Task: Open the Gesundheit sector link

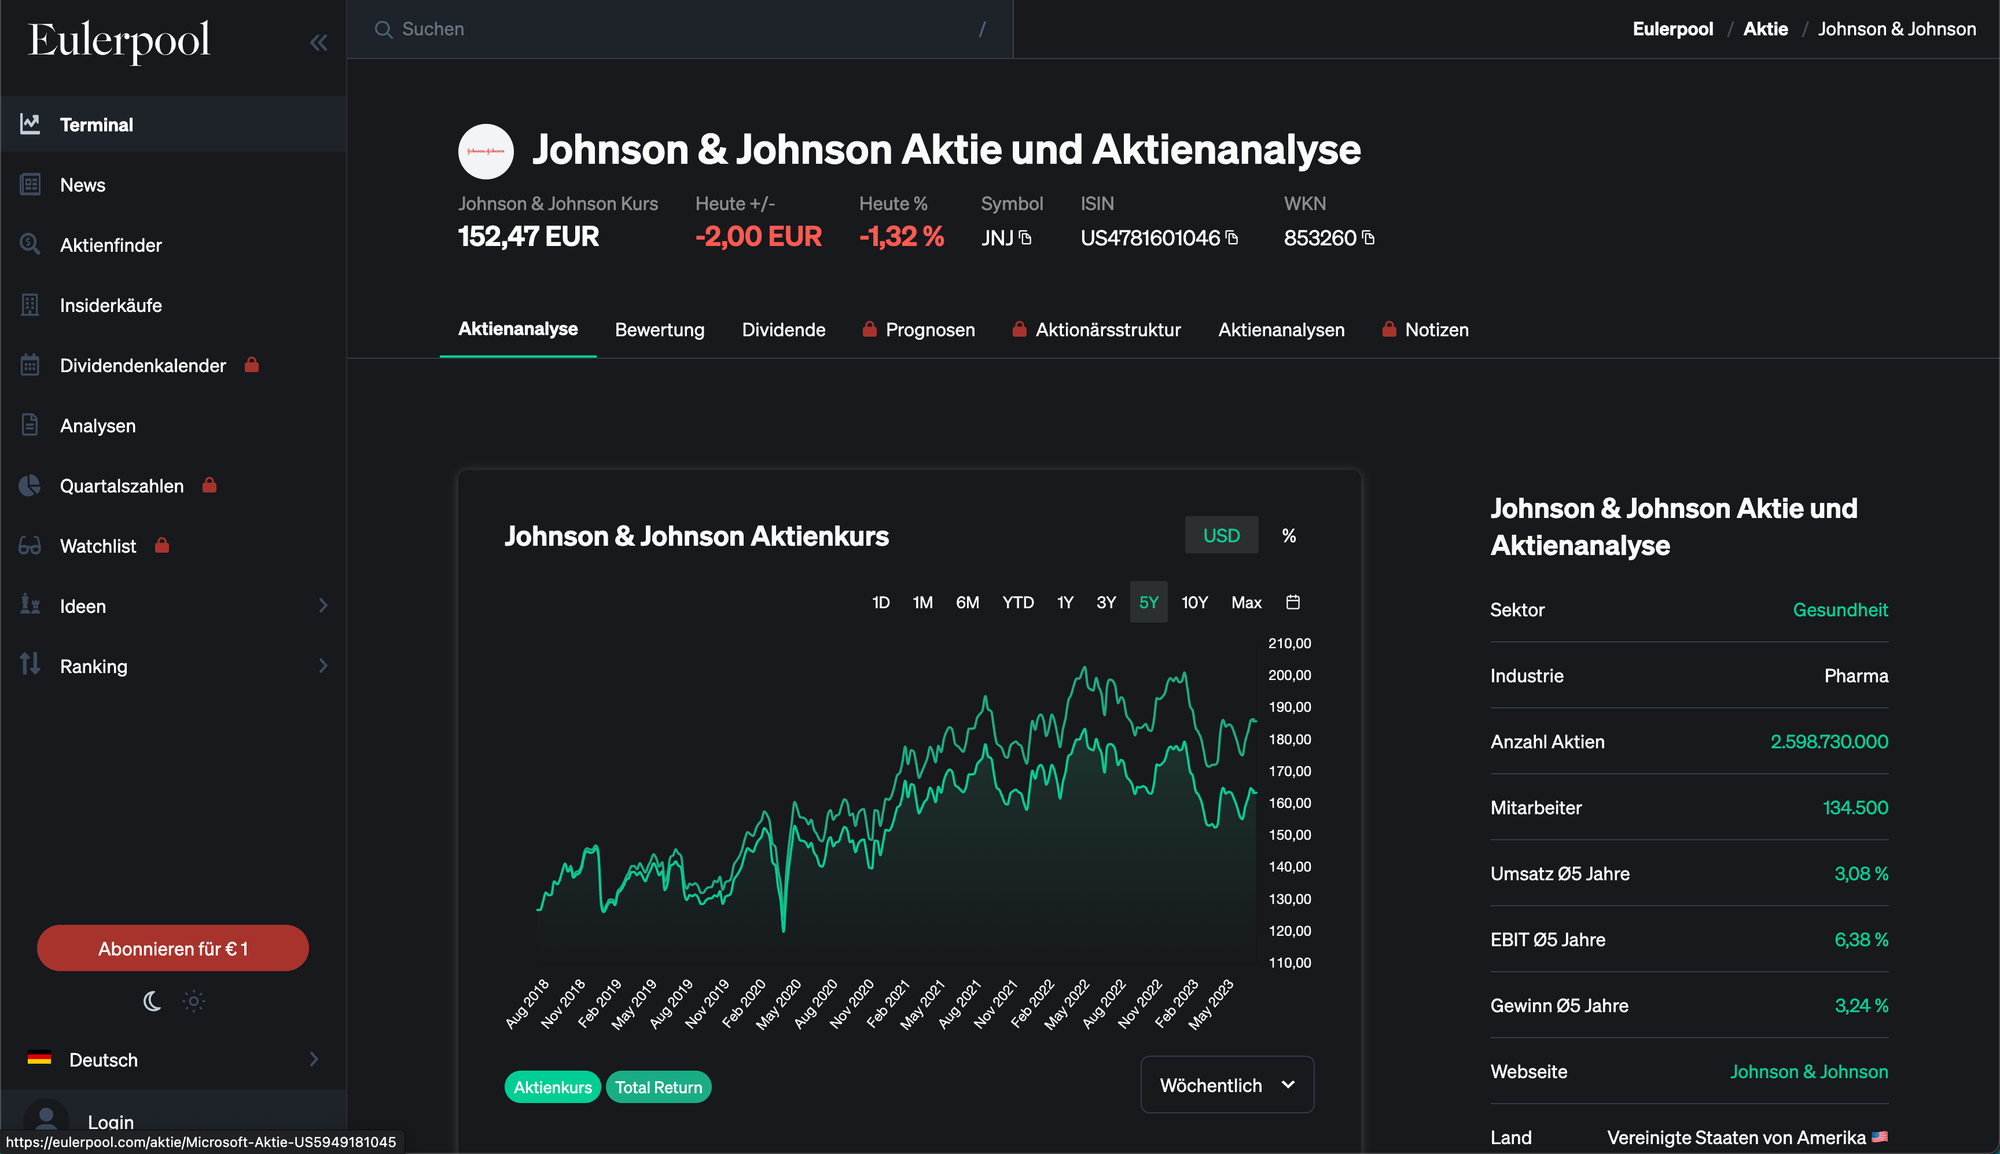Action: click(x=1839, y=610)
